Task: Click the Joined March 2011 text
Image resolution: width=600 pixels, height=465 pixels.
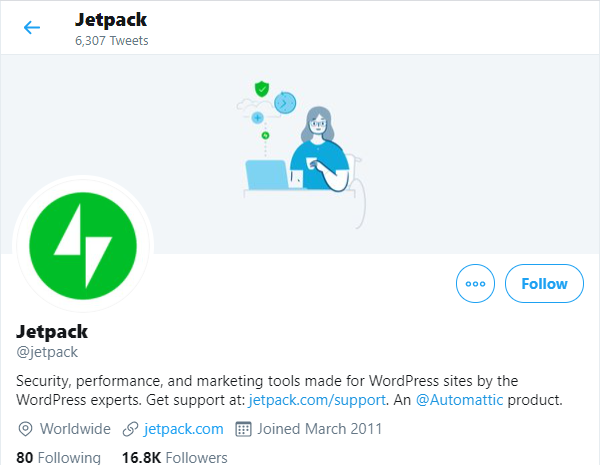Action: (x=319, y=429)
